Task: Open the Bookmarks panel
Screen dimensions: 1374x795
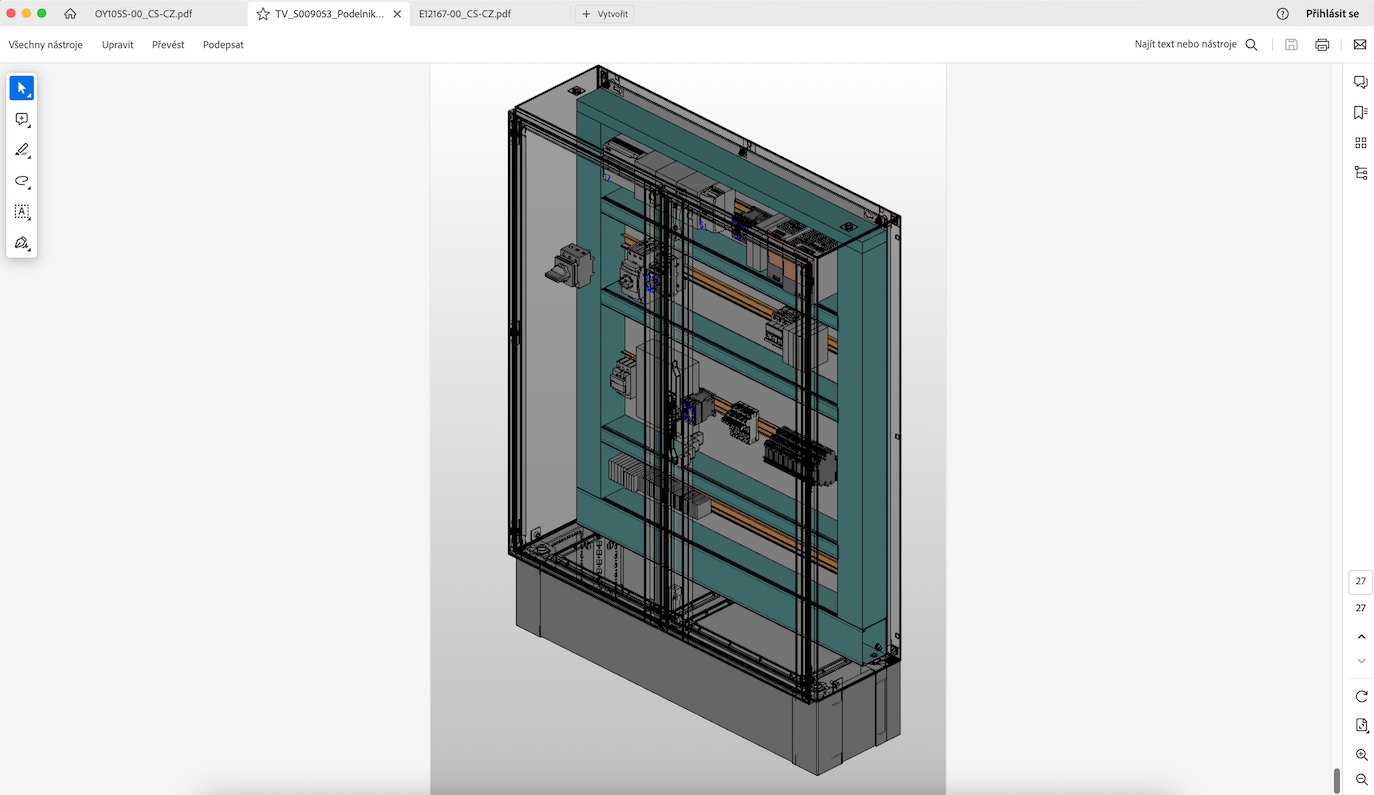Action: pos(1360,112)
